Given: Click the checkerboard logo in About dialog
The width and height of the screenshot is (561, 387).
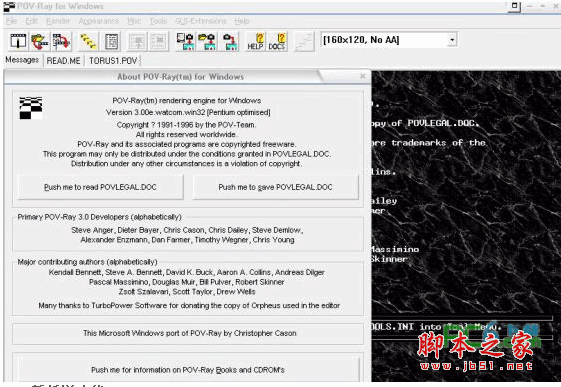Looking at the screenshot, I should point(30,108).
